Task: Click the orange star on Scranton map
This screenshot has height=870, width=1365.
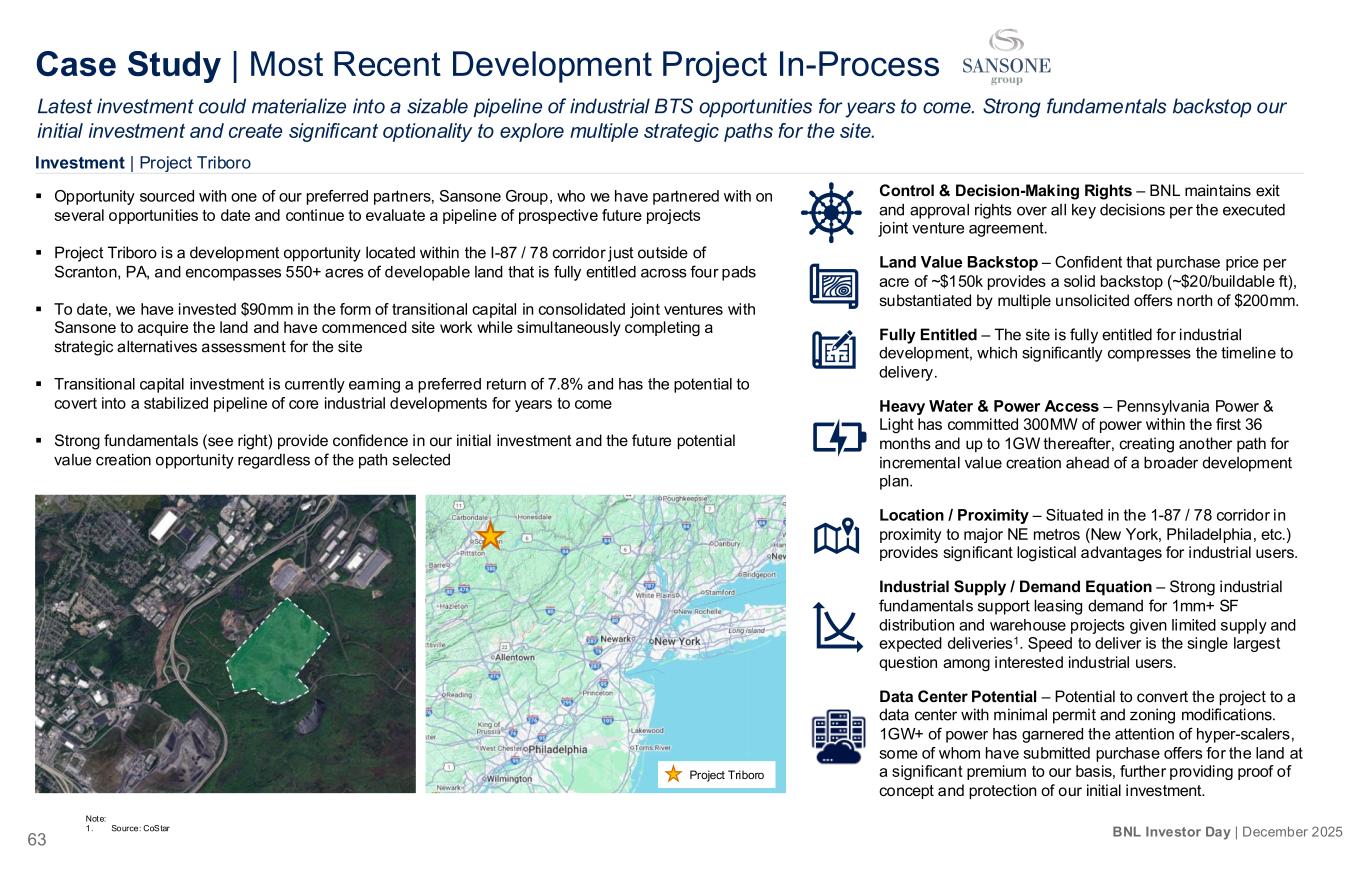Action: [x=491, y=535]
